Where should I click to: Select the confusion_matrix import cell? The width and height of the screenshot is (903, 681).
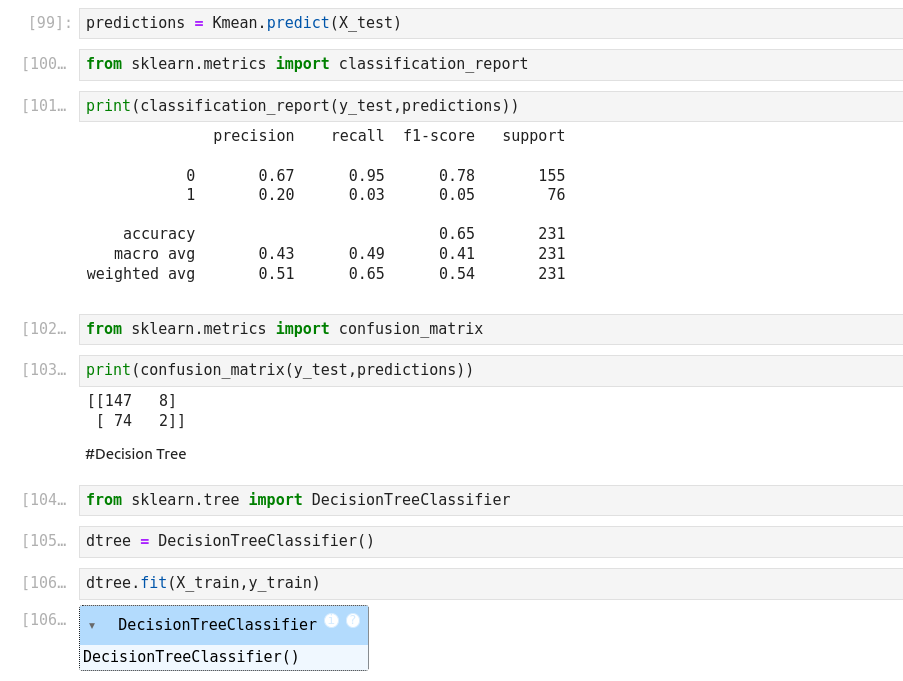(490, 329)
